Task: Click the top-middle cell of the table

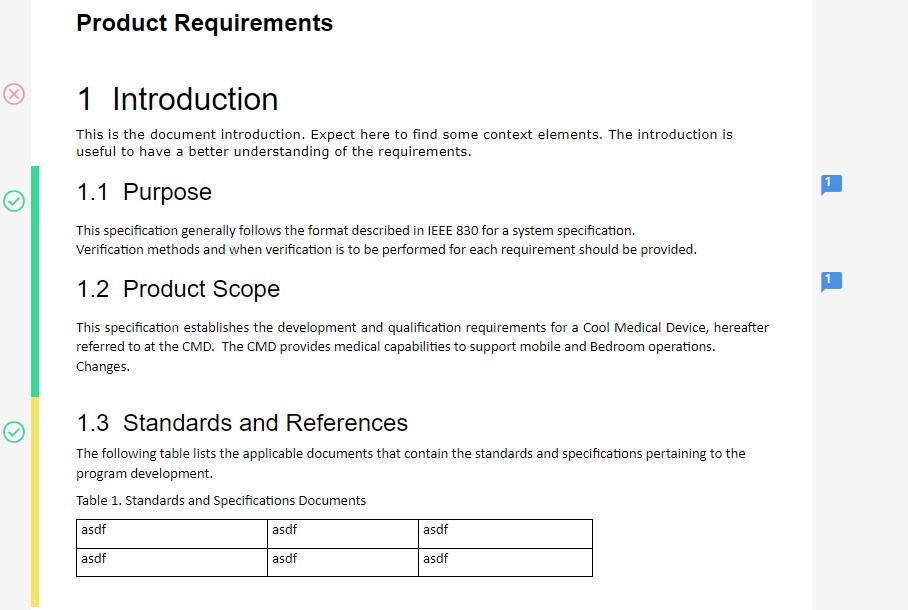Action: 342,534
